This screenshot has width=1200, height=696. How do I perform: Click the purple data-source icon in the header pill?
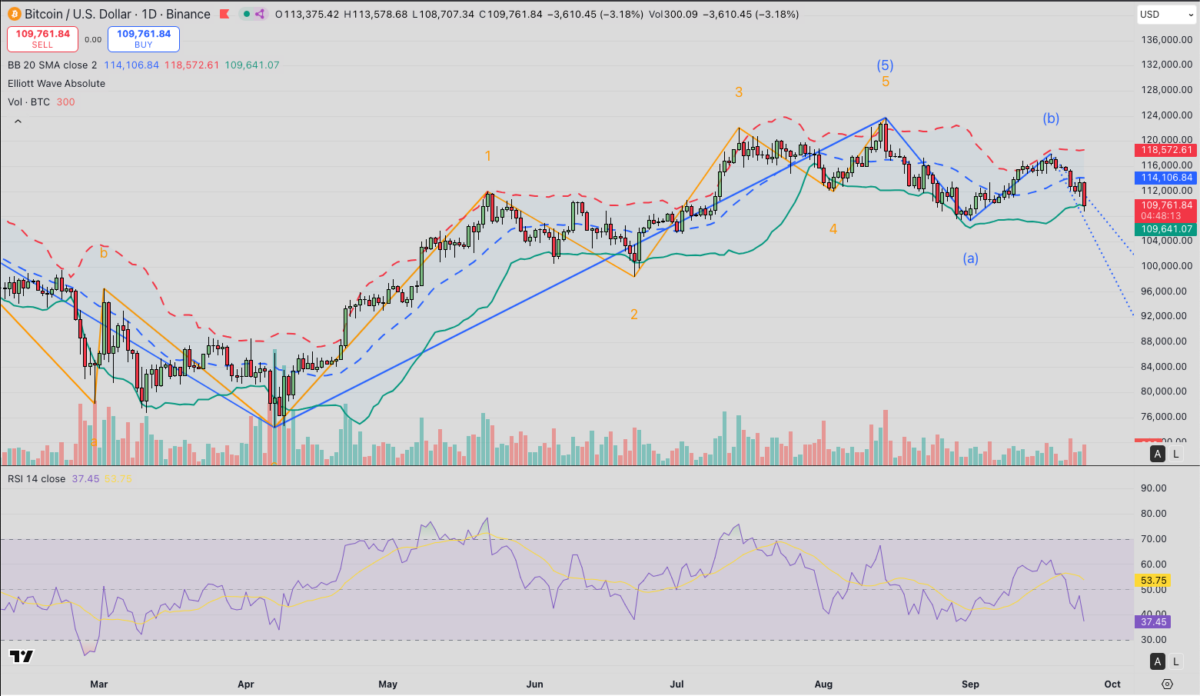[x=260, y=14]
